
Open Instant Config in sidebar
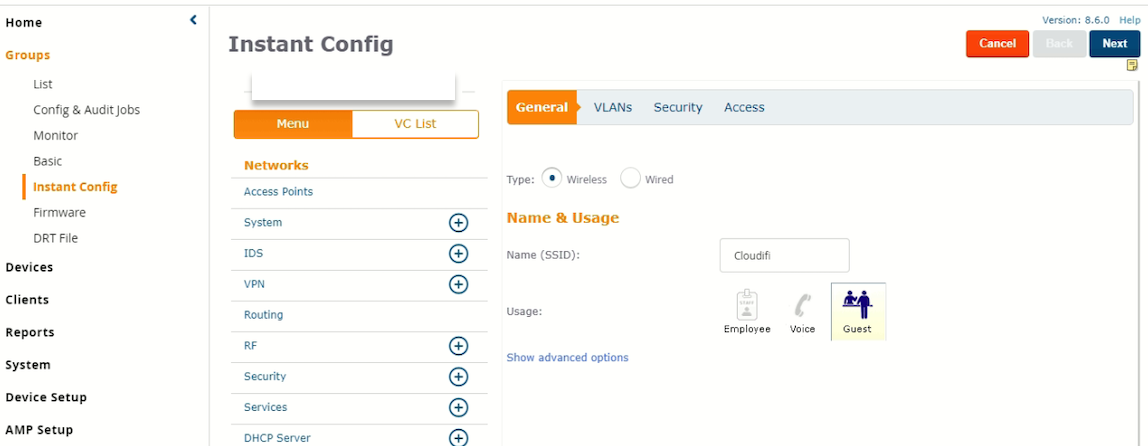75,187
